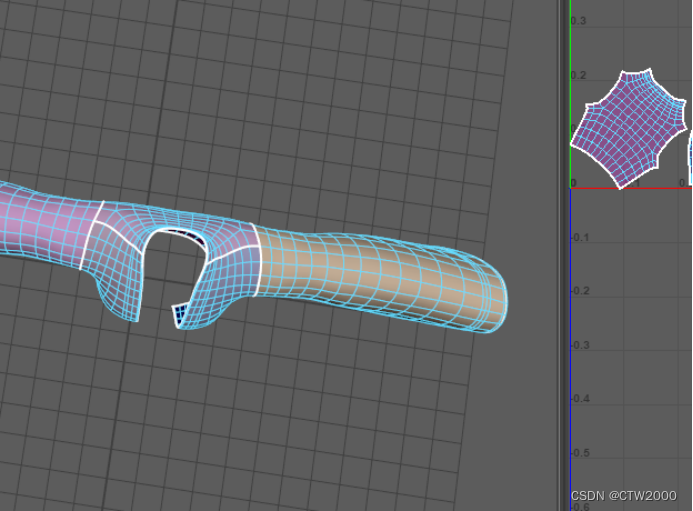
Task: Select the purple upper arm mesh section
Action: [46, 225]
